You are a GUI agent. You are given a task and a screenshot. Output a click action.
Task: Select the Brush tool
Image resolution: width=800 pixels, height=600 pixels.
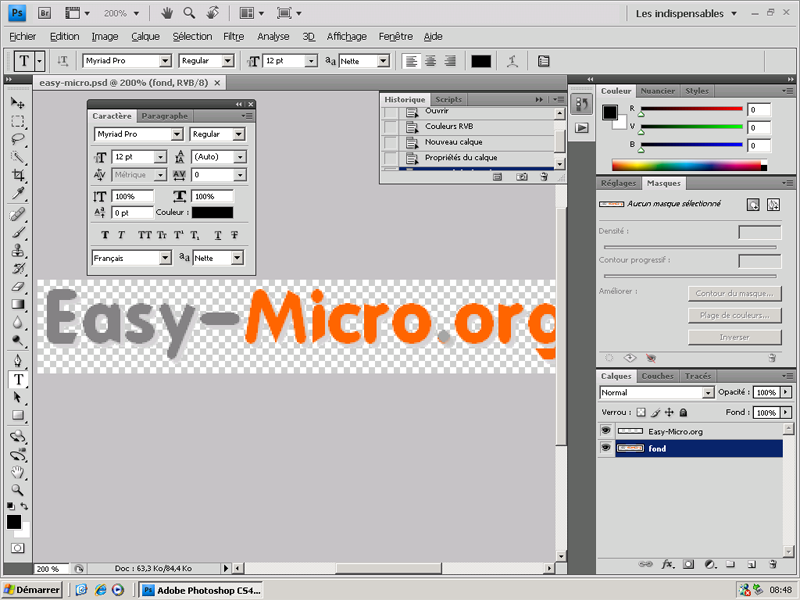click(x=18, y=233)
